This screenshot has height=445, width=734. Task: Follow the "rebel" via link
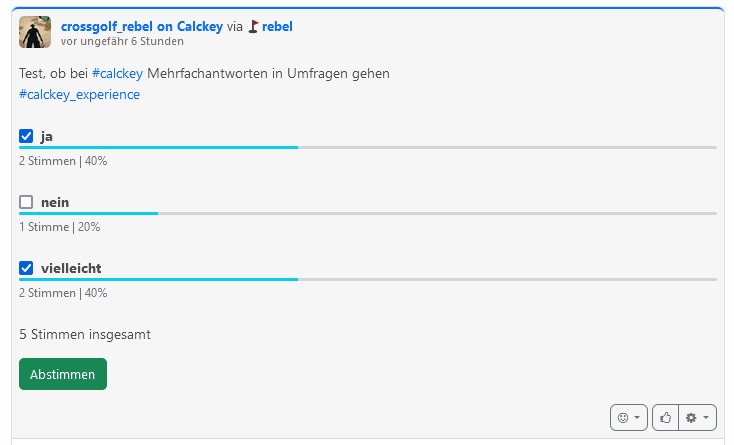click(277, 27)
